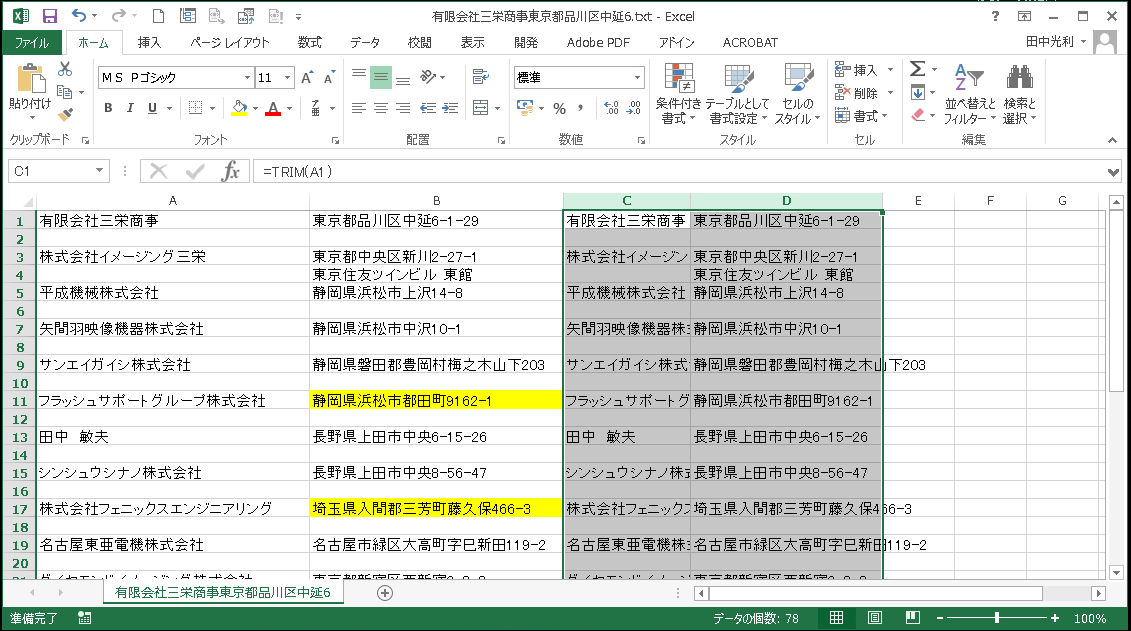Apply the yellow fill color

point(239,109)
